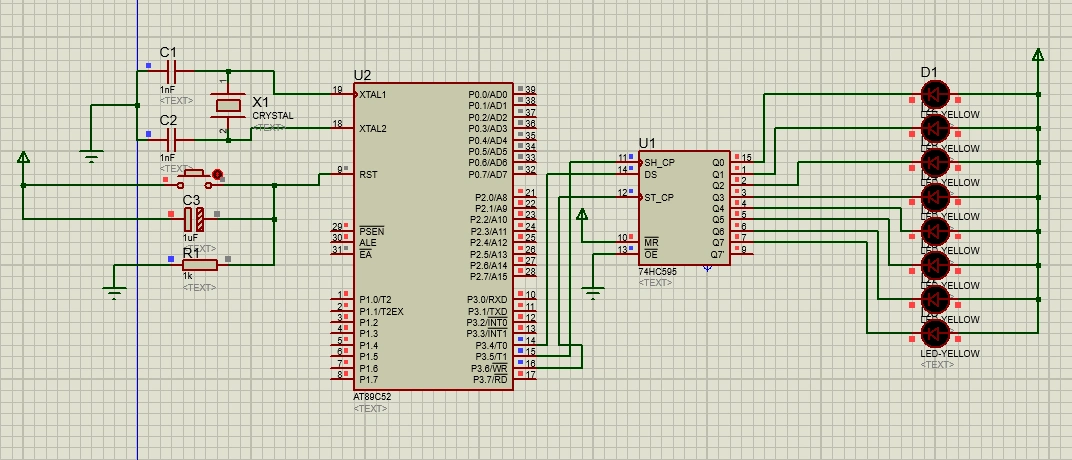Select the X1 crystal component
The width and height of the screenshot is (1072, 460).
tap(229, 104)
